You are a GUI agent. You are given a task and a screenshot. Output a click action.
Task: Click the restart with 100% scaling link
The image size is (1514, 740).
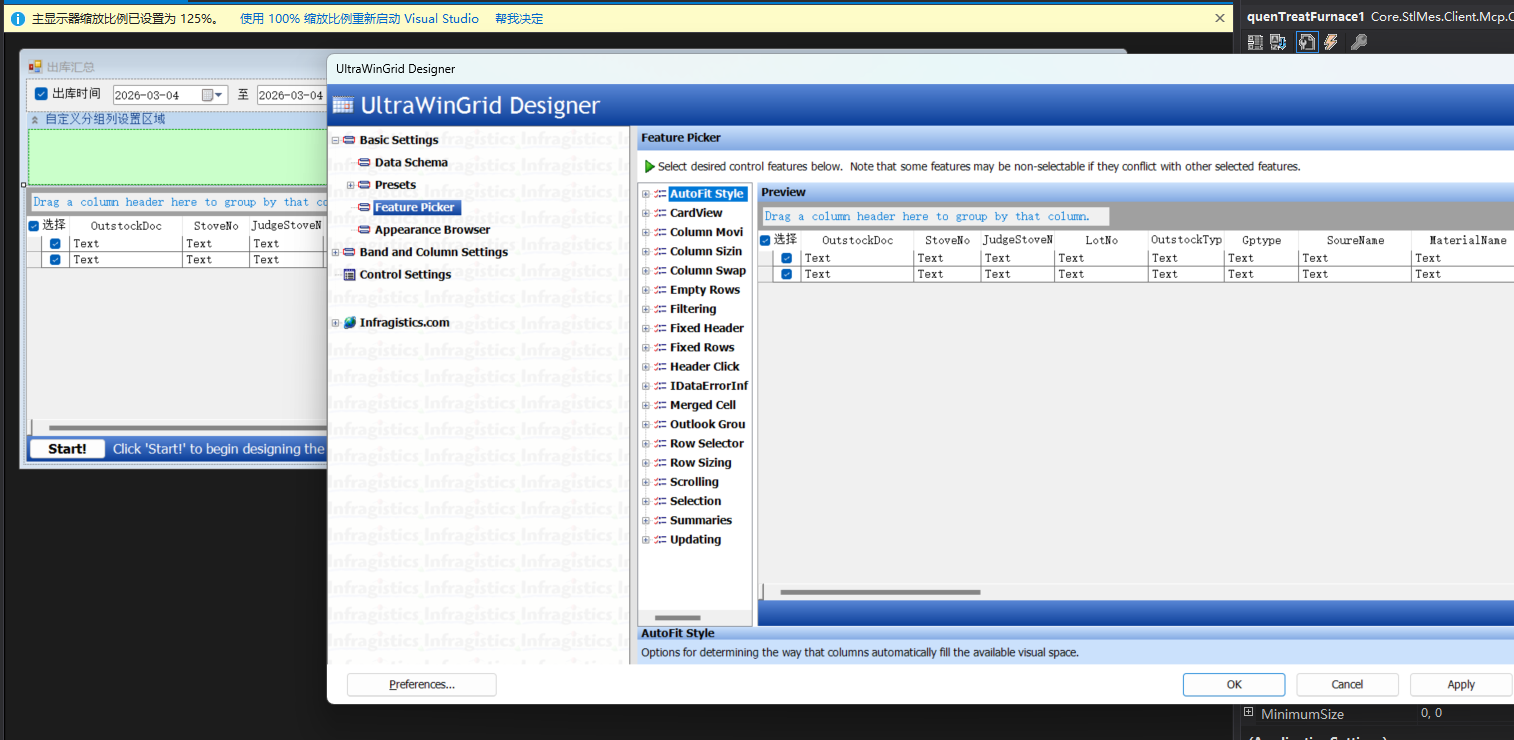pos(359,19)
